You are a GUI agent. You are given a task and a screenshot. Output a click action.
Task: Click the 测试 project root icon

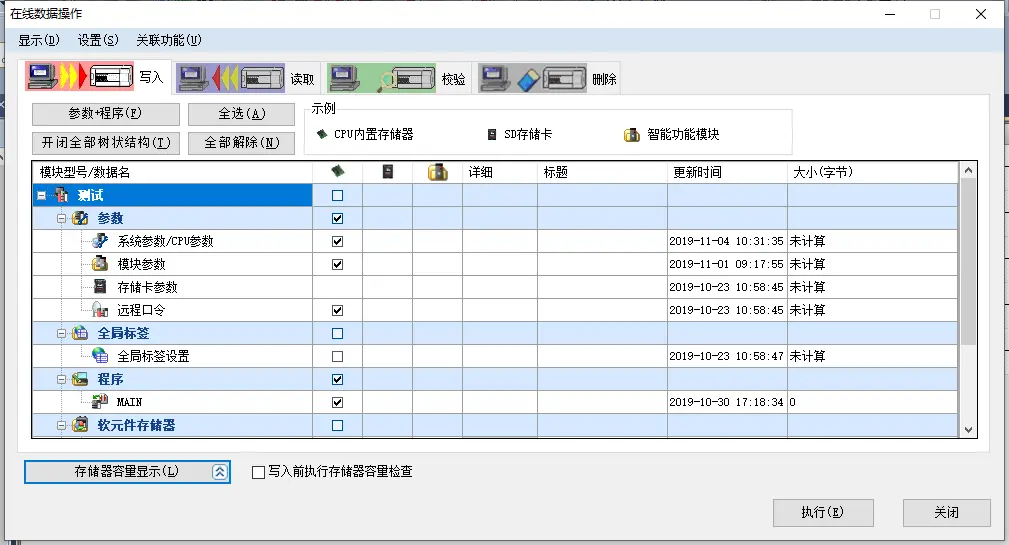(x=62, y=195)
